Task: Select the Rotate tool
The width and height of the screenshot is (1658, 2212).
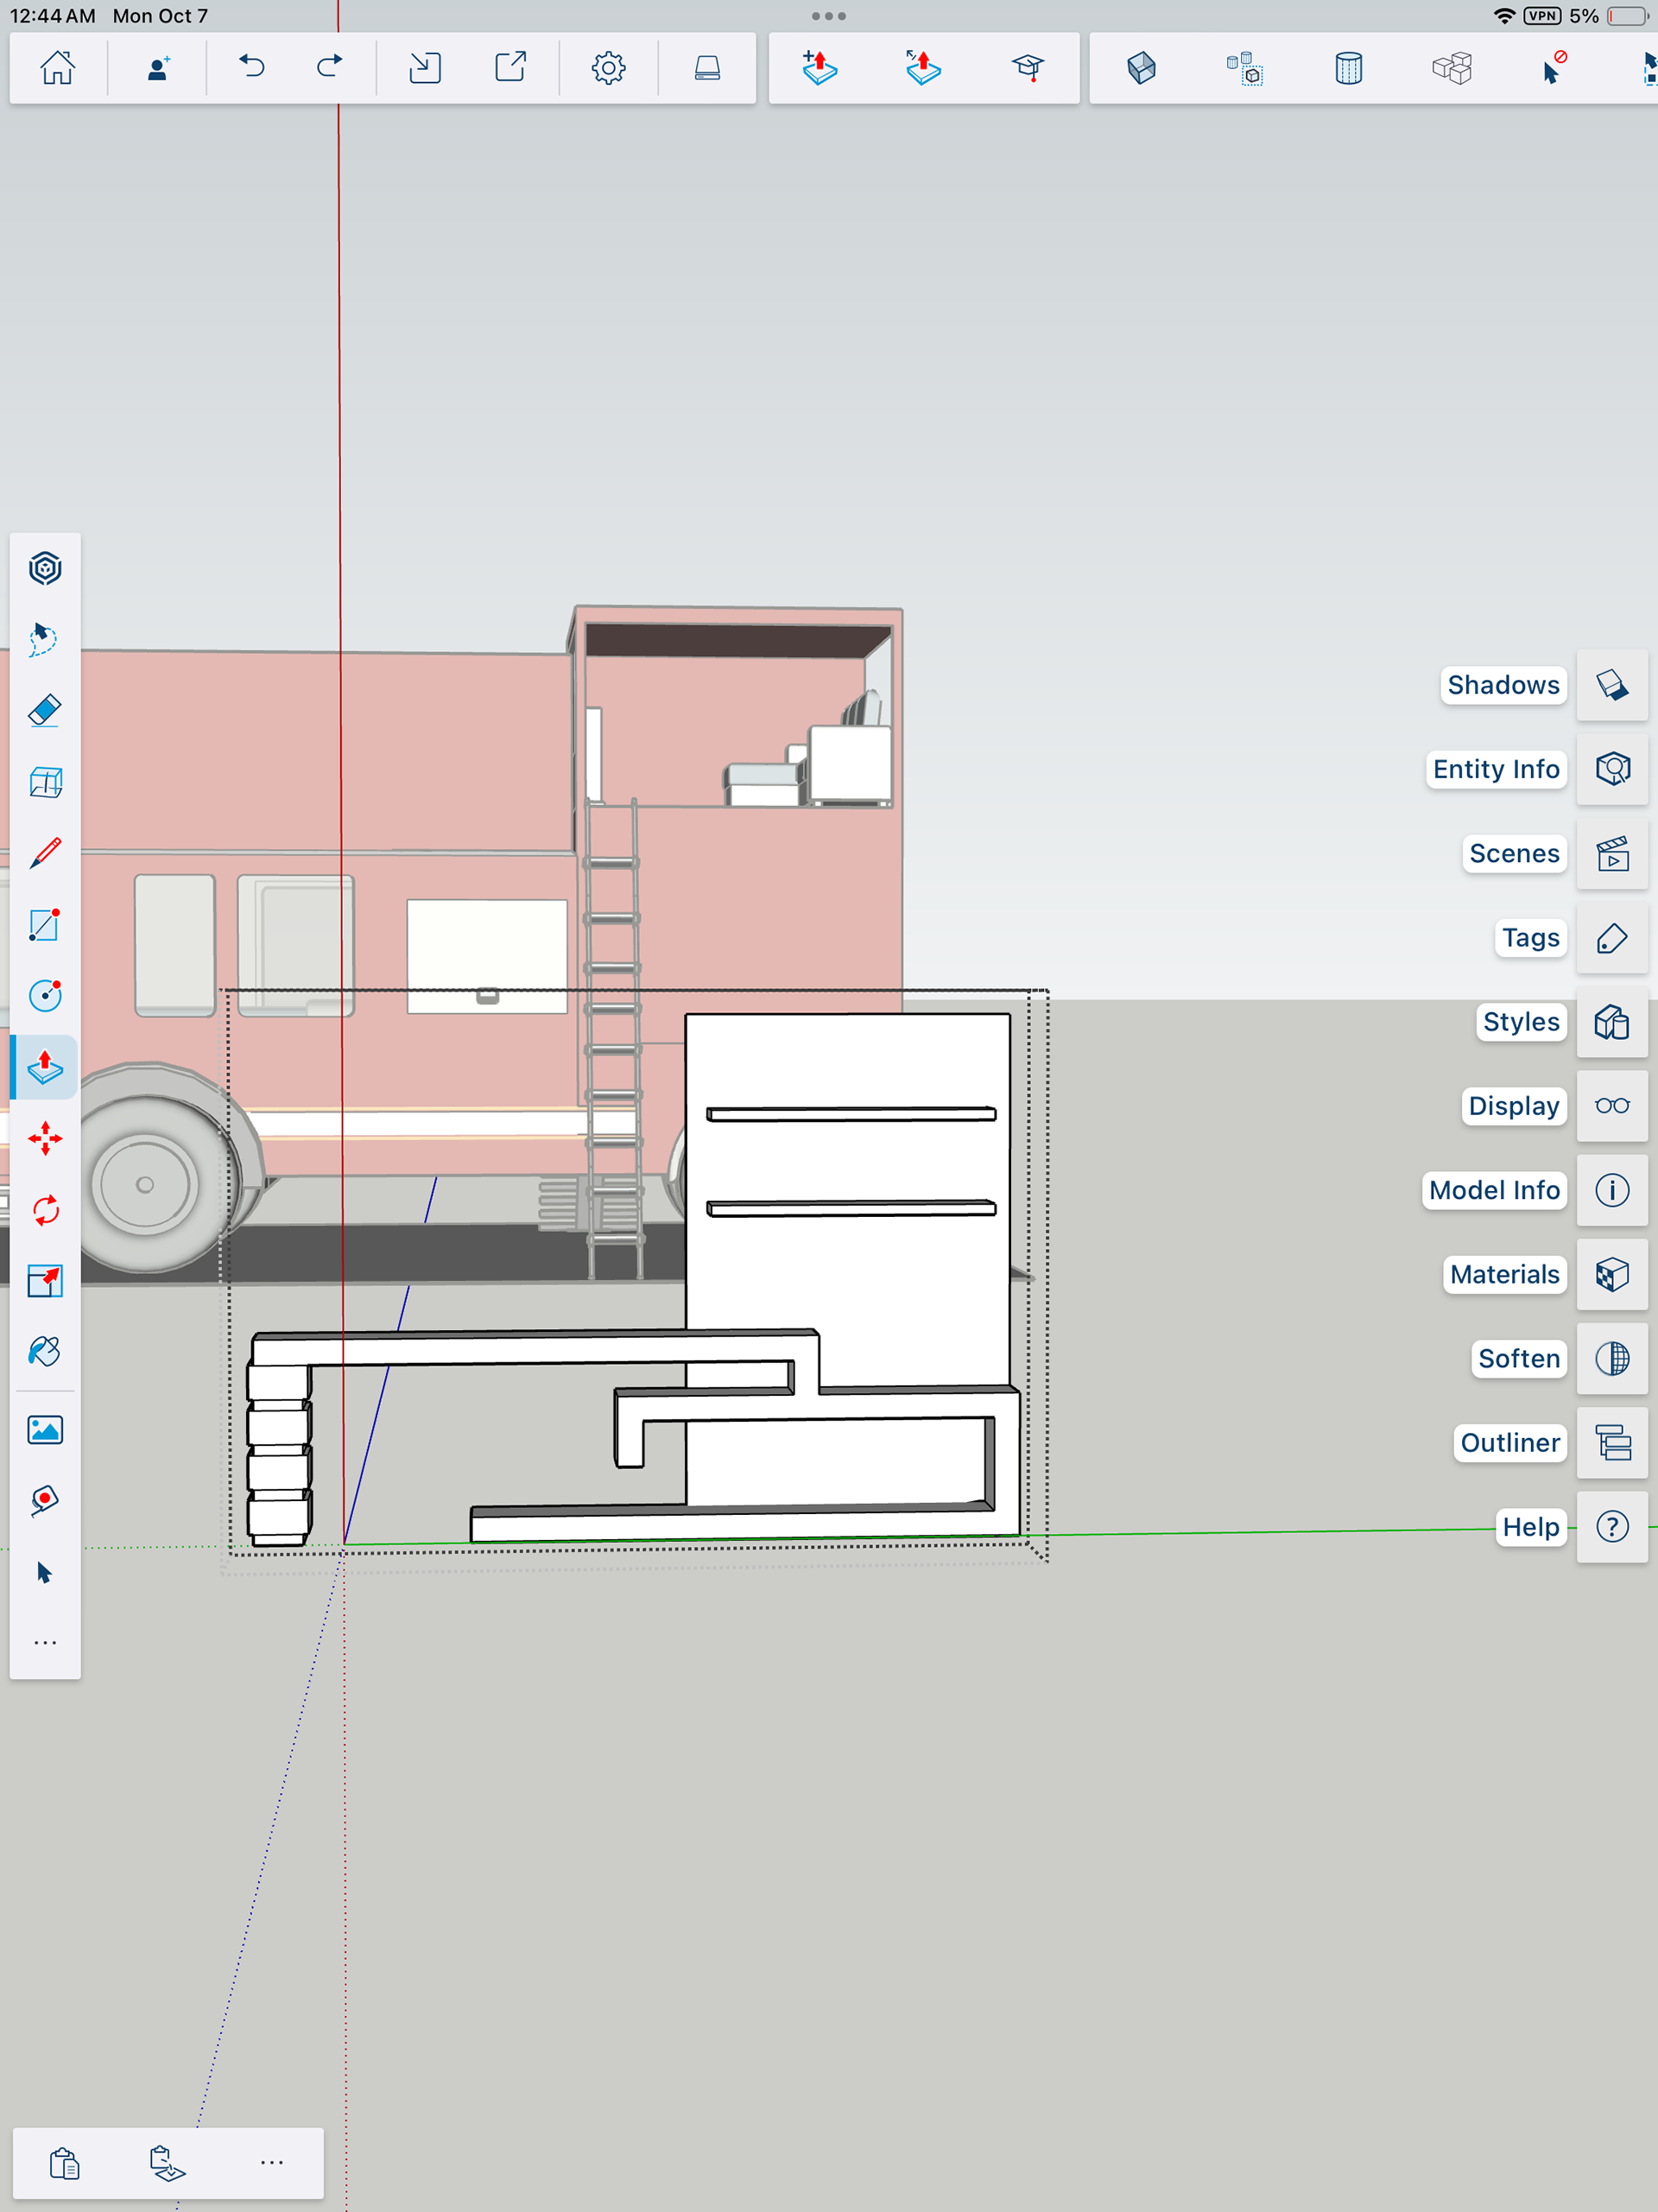Action: 45,1210
